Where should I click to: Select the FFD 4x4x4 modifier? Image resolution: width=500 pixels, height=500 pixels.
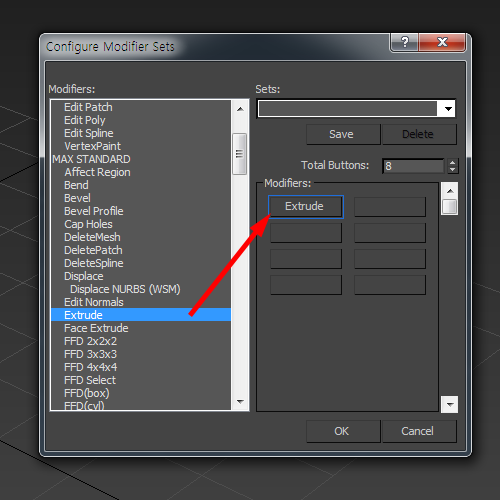[x=90, y=367]
